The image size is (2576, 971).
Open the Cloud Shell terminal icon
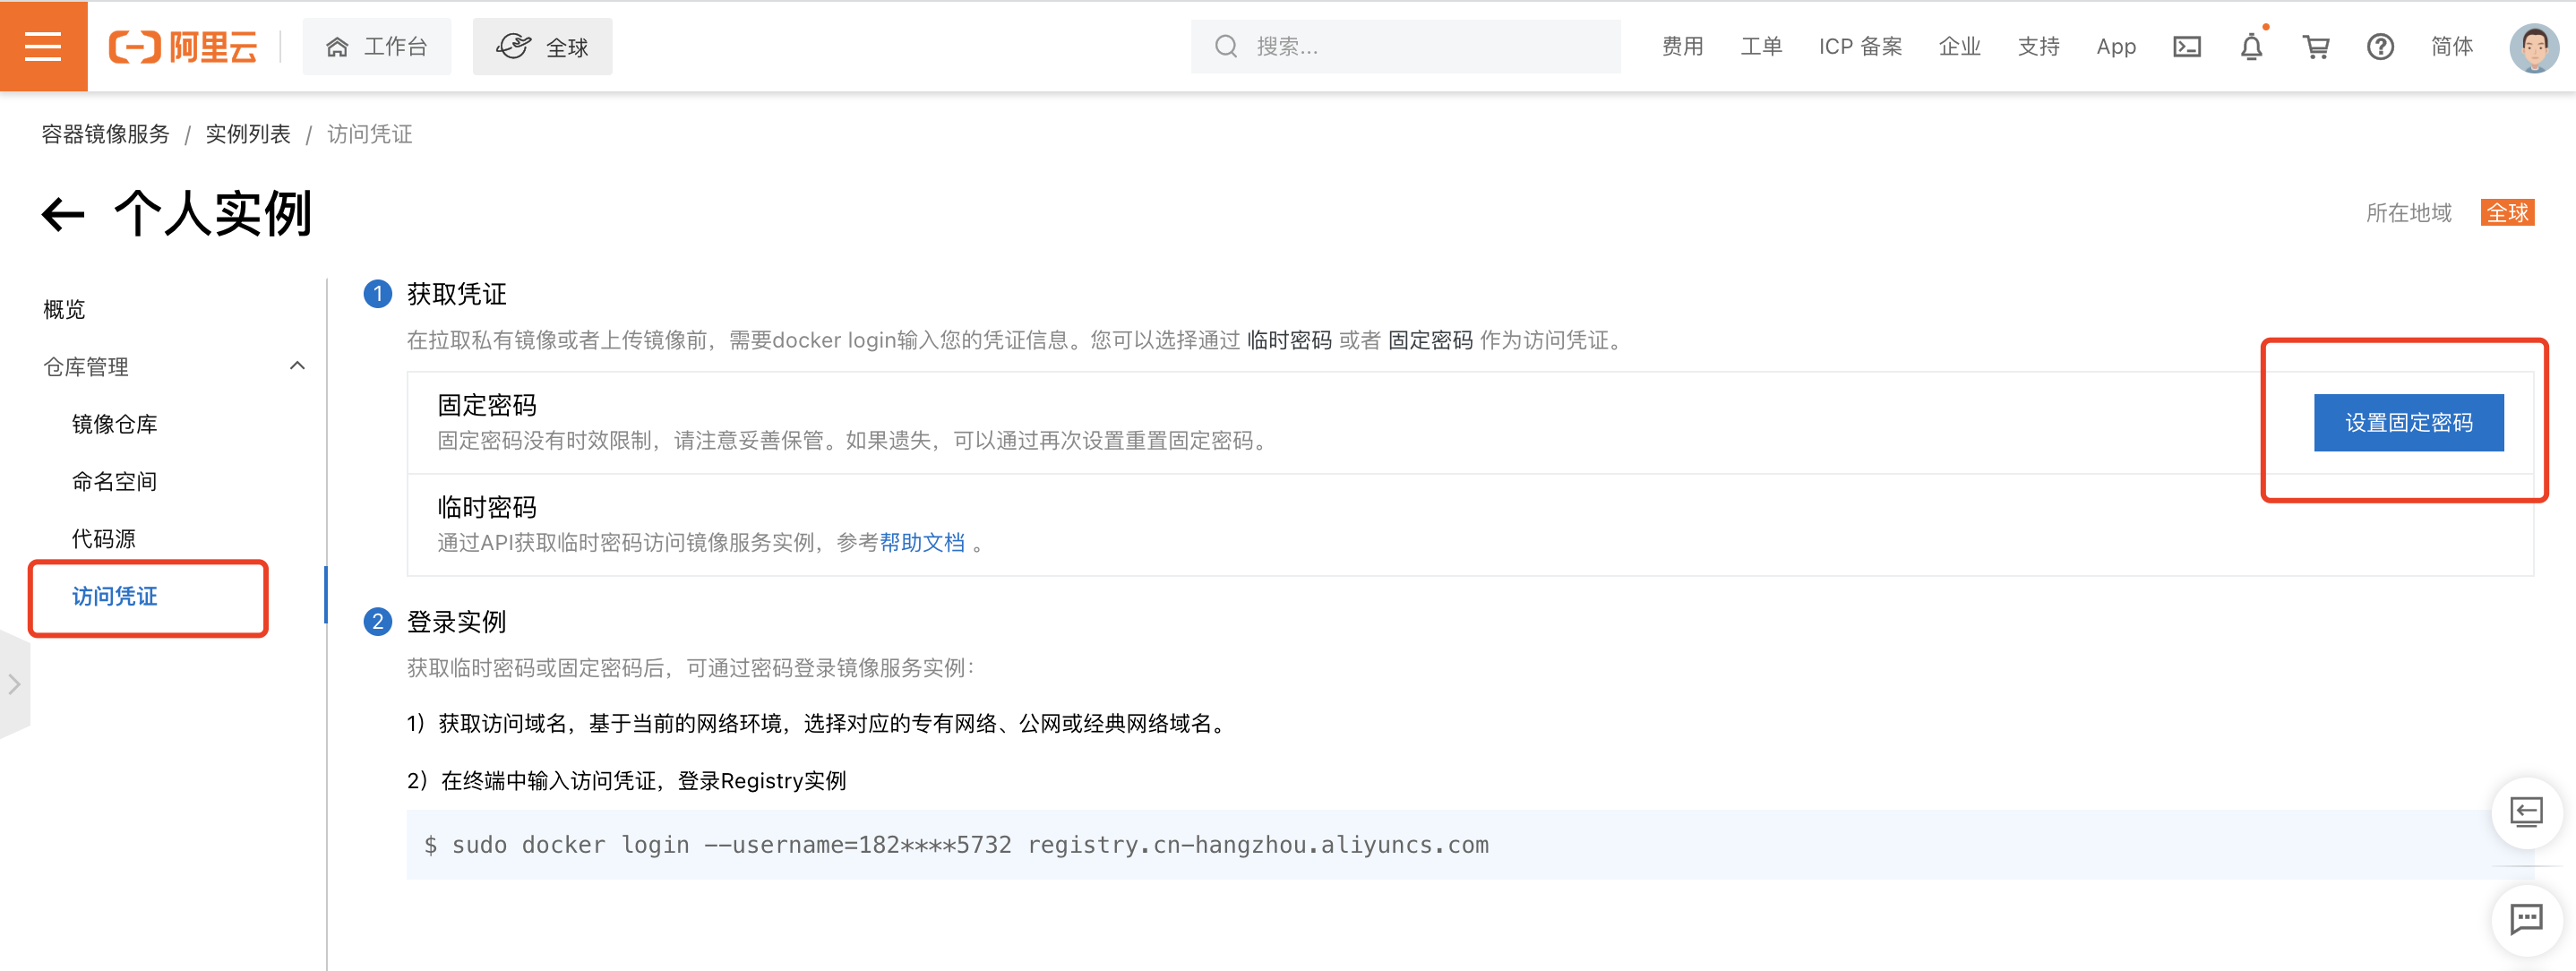[x=2186, y=47]
